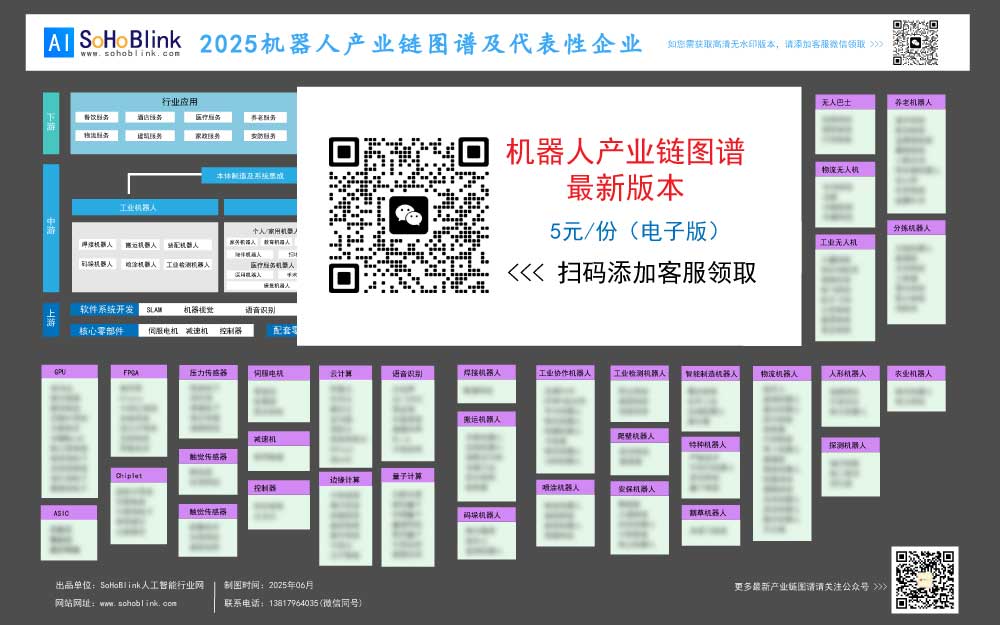The width and height of the screenshot is (1000, 625).
Task: Click the 医疗服务 box
Action: pos(208,117)
